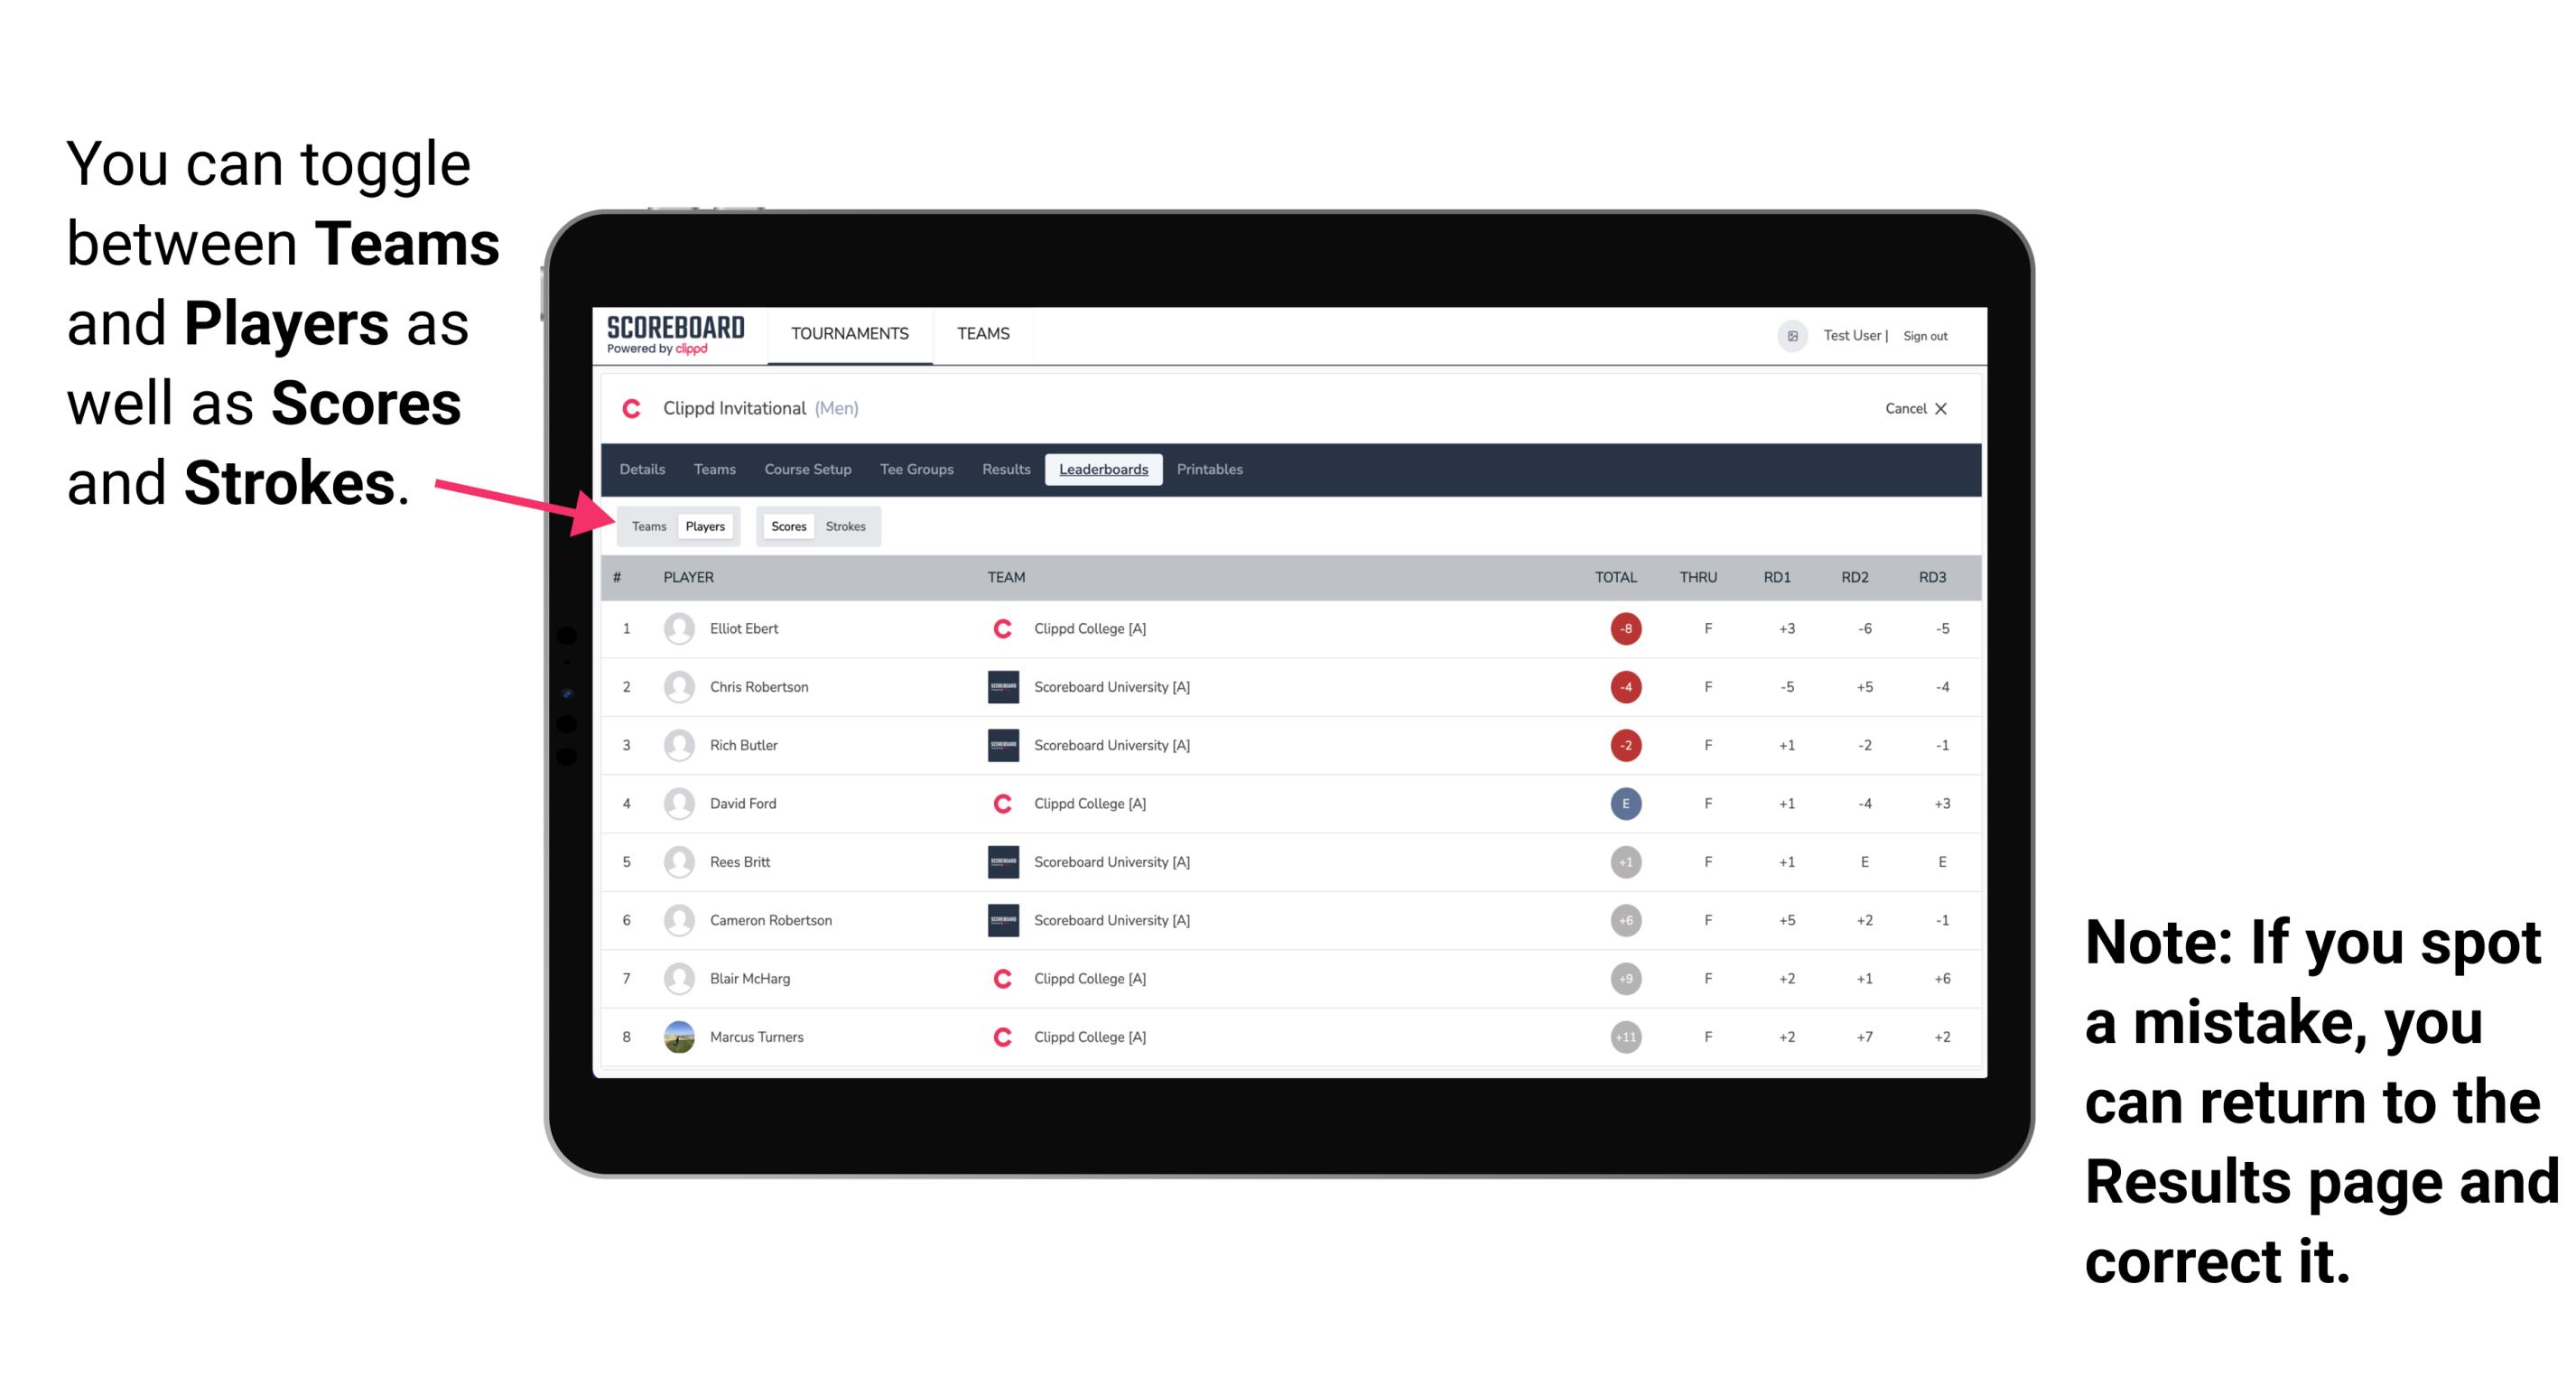2576x1386 pixels.
Task: Select the Leaderboards tab
Action: click(1103, 470)
